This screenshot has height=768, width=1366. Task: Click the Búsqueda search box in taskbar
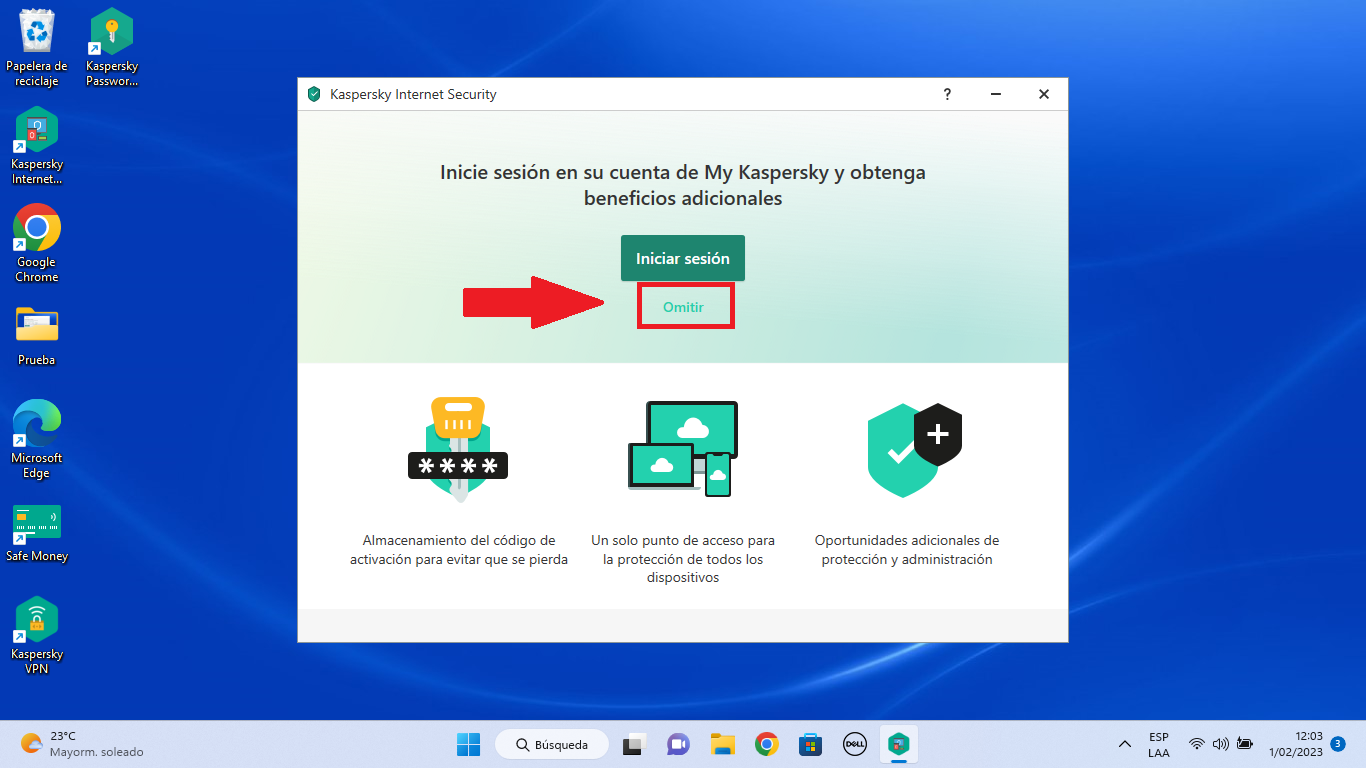point(551,744)
